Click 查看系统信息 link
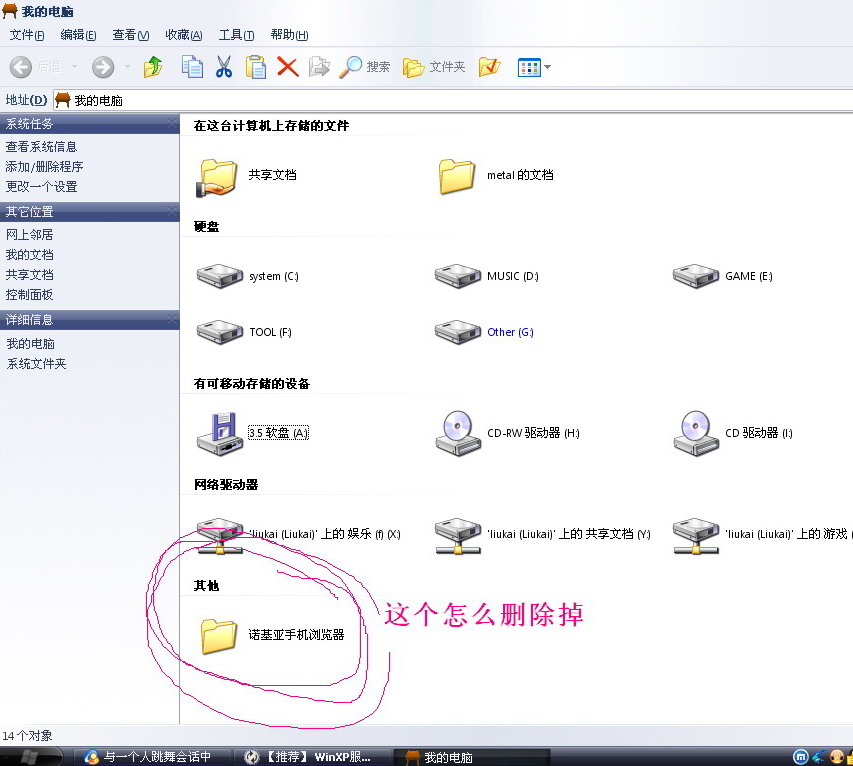Viewport: 853px width, 766px height. tap(41, 147)
